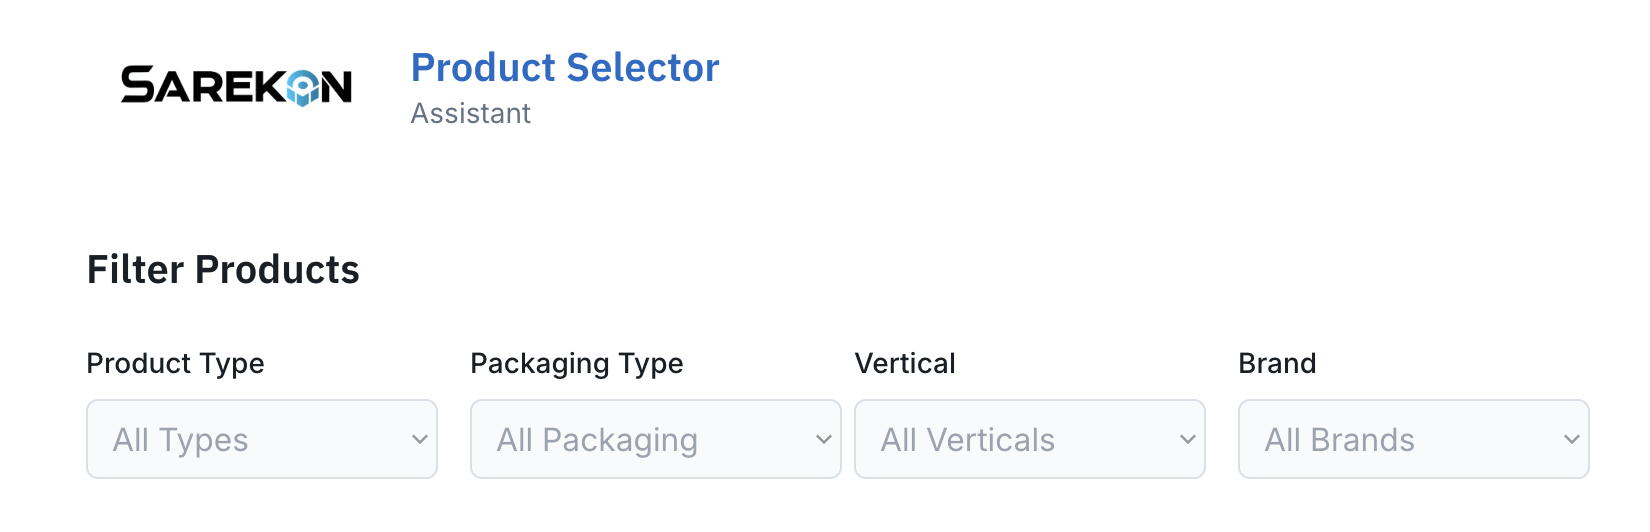The image size is (1650, 532).
Task: Click the Brand dropdown chevron arrow
Action: coord(1572,439)
